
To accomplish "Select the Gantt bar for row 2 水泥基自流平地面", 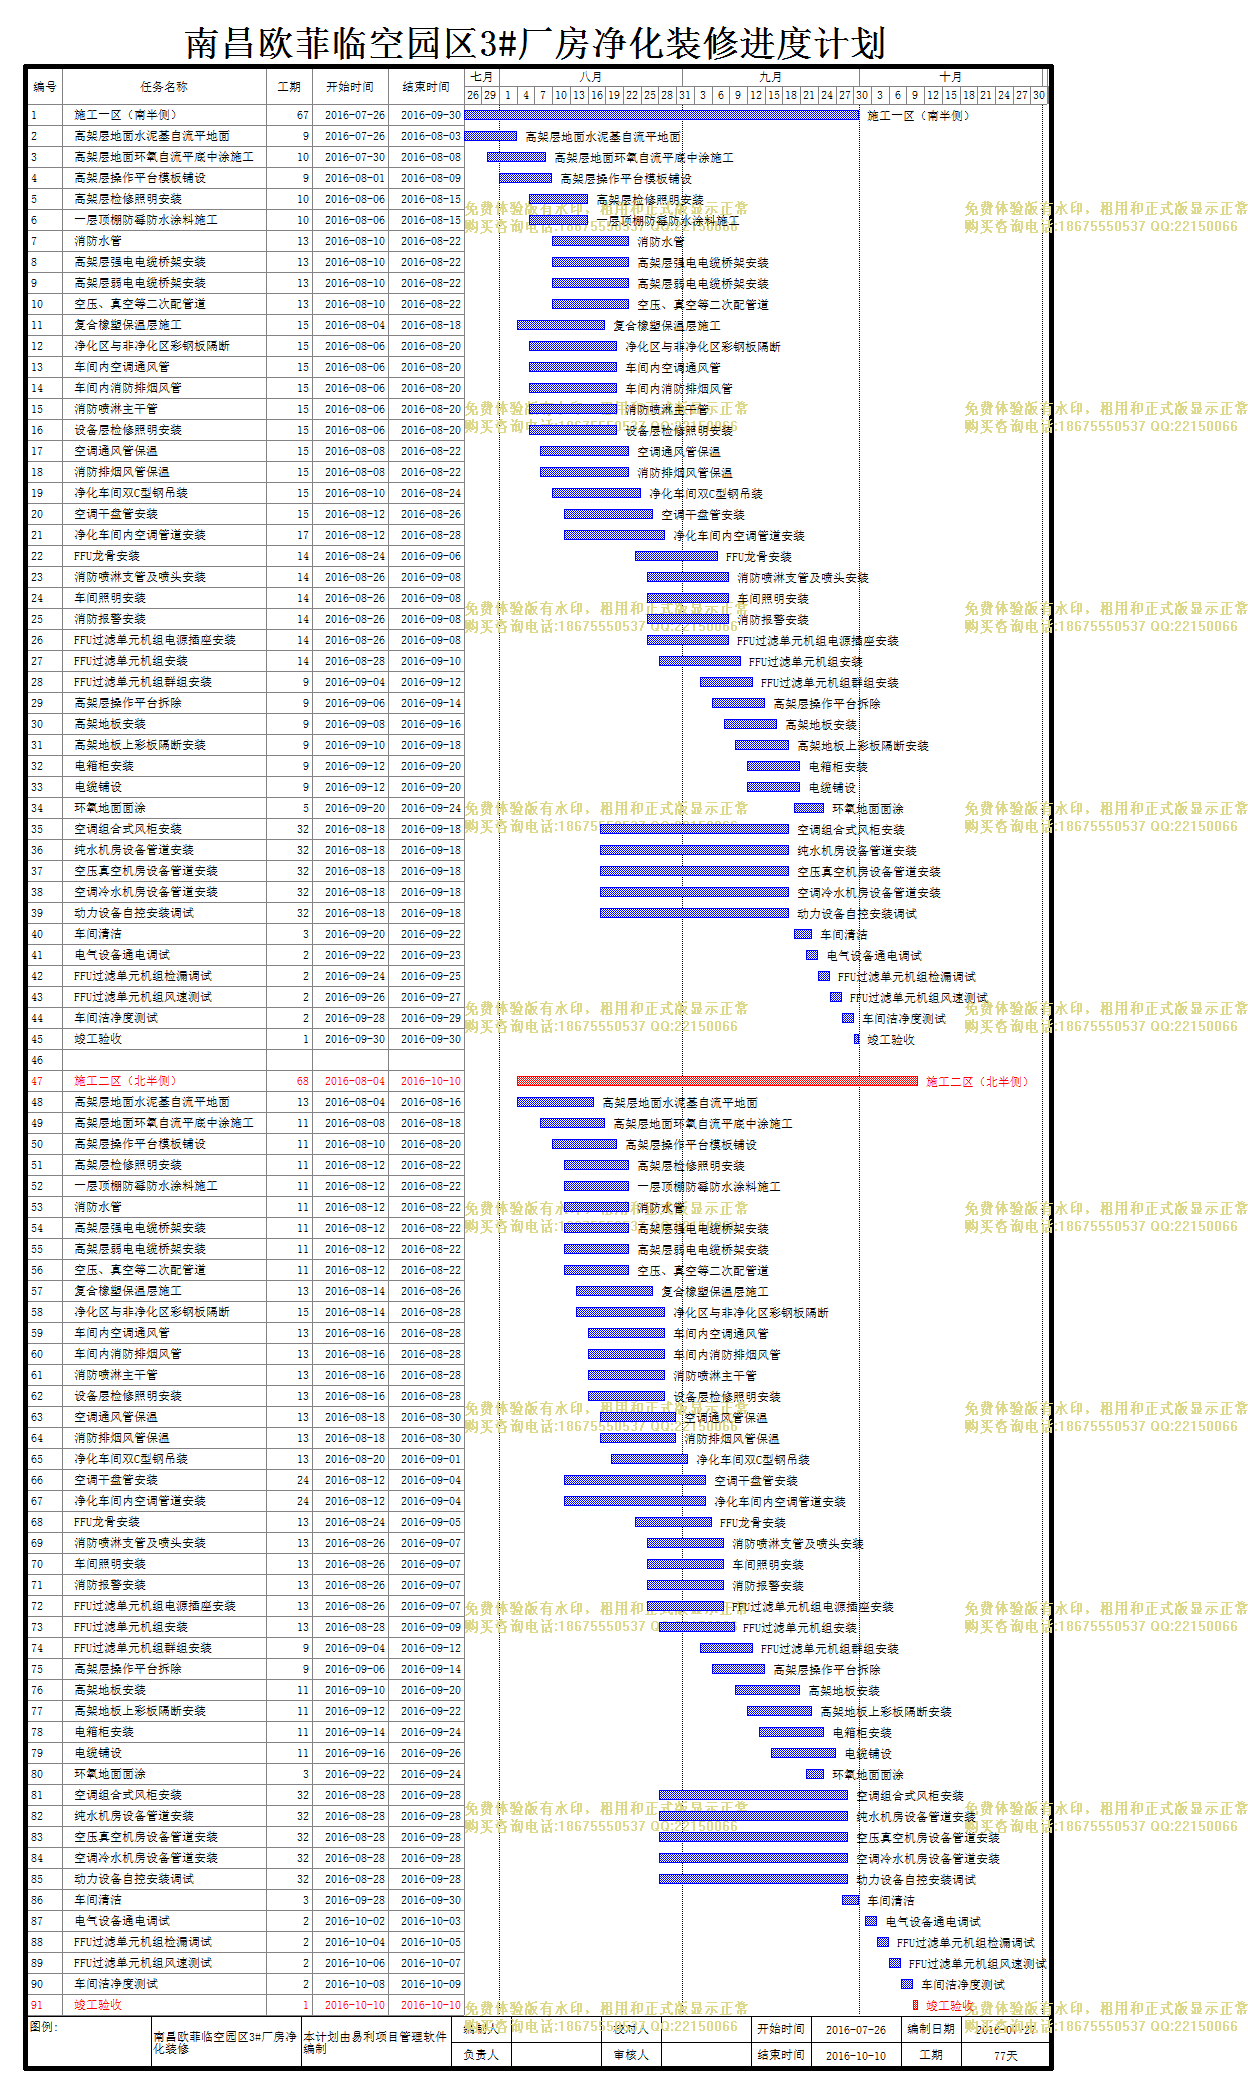I will [491, 136].
